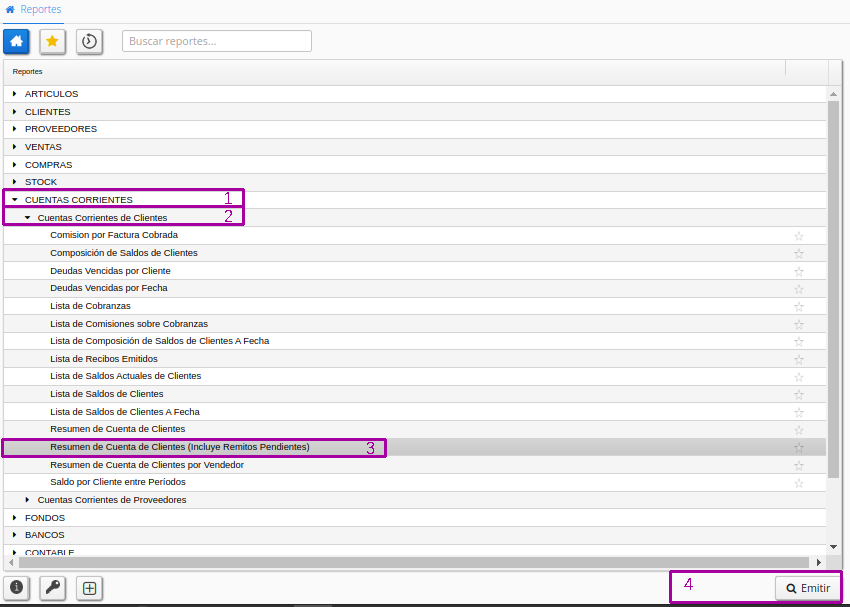Switch to the Reportes tab
The image size is (850, 607).
[34, 10]
